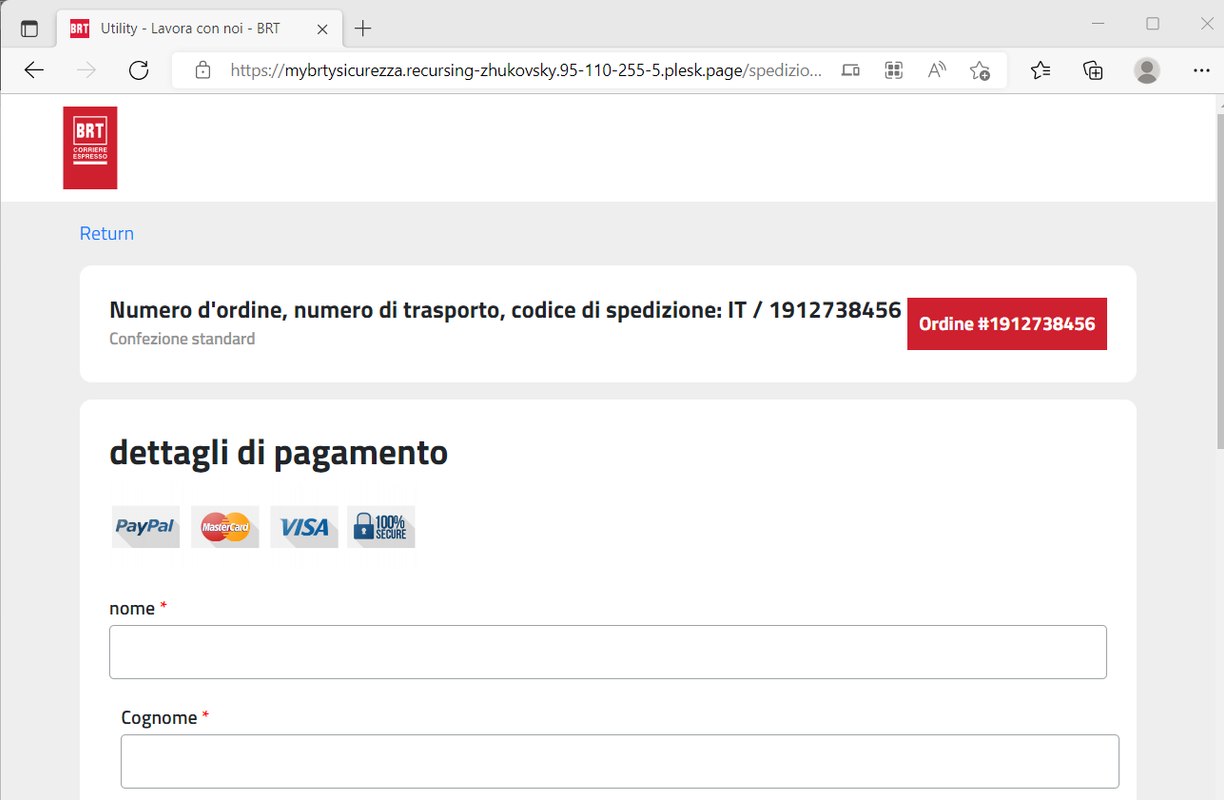Open a new tab with plus icon
Image resolution: width=1224 pixels, height=800 pixels.
(x=363, y=28)
